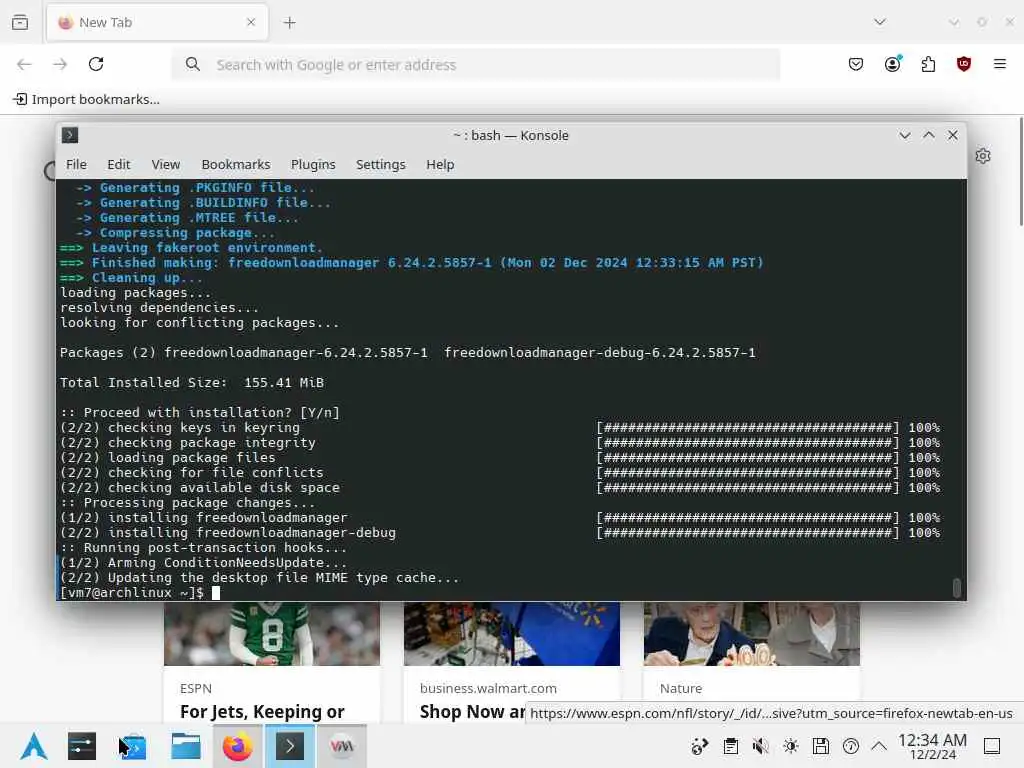This screenshot has height=768, width=1024.
Task: Launch Discover software center from taskbar
Action: coord(133,746)
